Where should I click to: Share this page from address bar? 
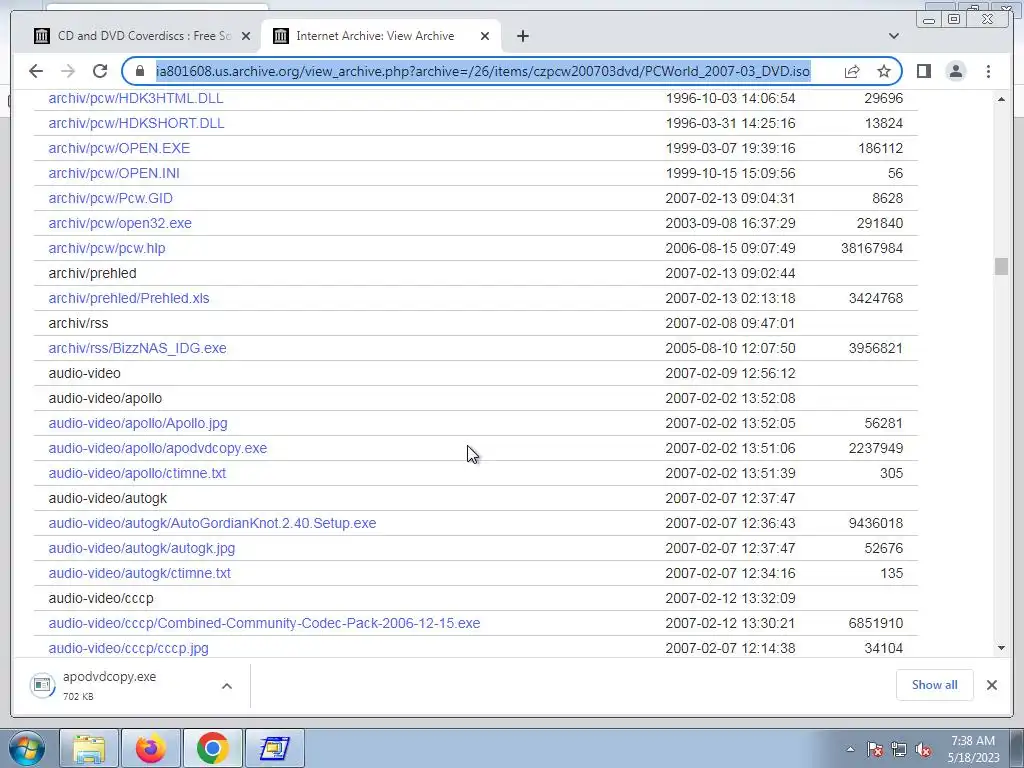click(x=852, y=71)
